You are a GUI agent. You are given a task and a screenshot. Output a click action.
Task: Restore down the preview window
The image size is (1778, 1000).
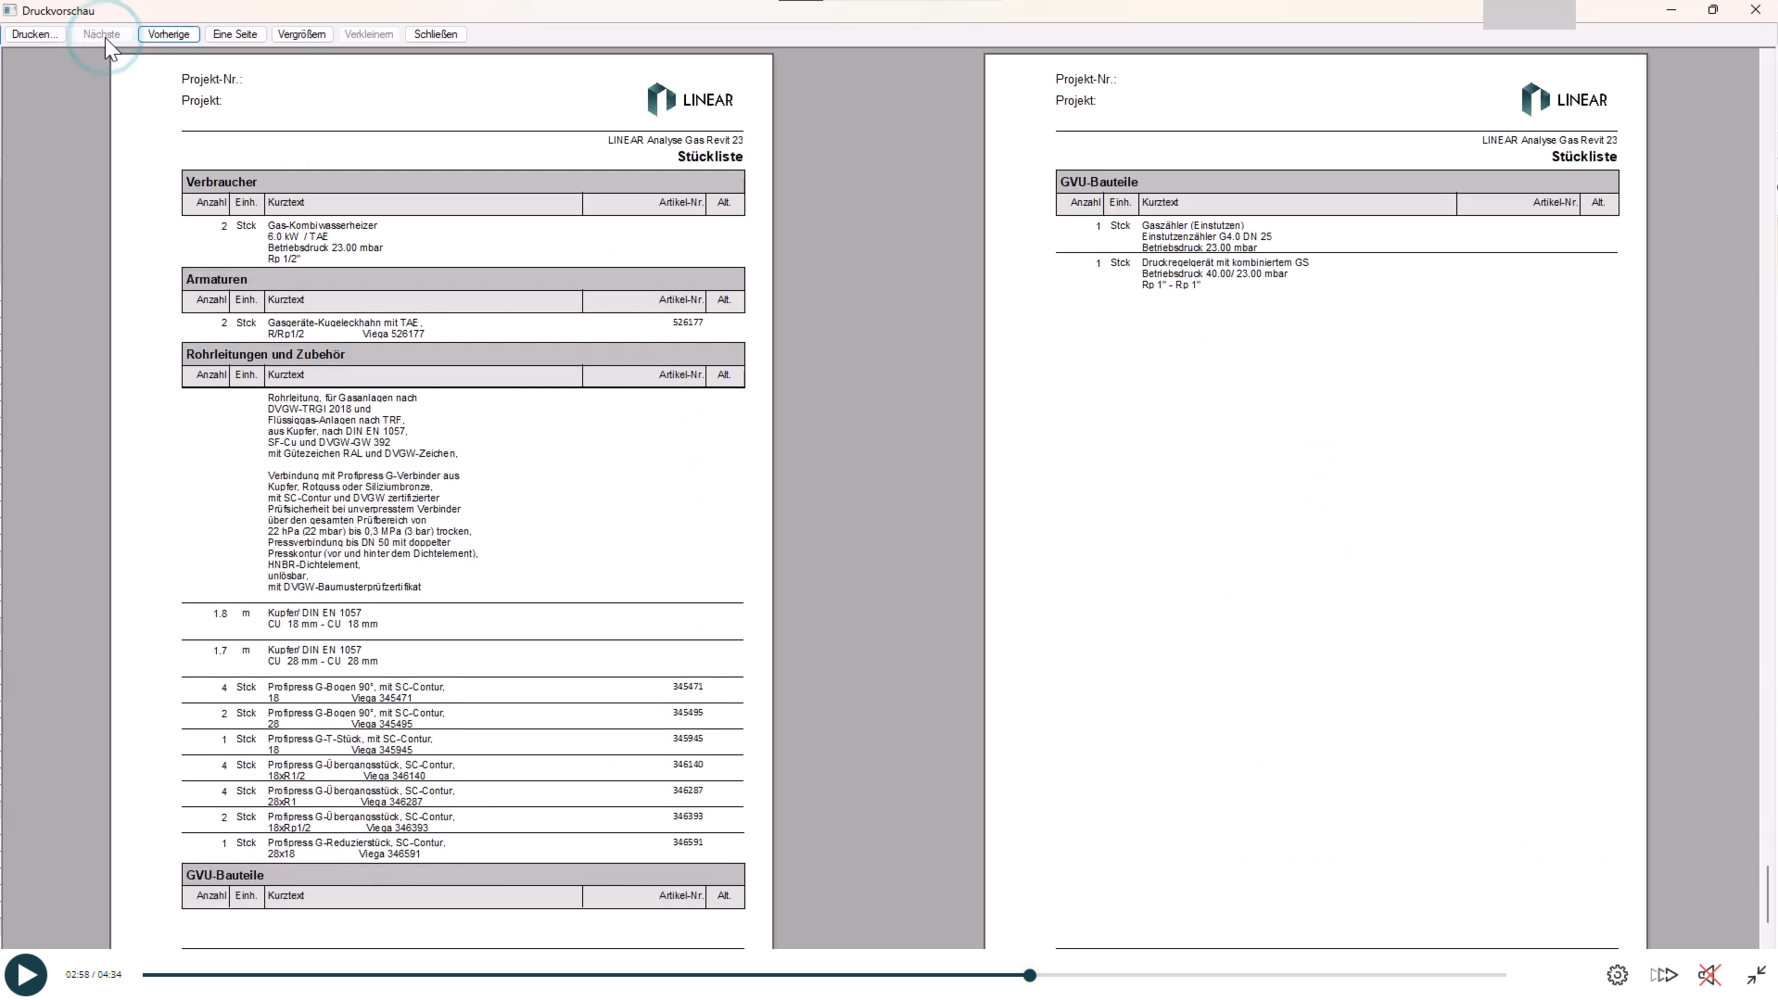click(1713, 10)
